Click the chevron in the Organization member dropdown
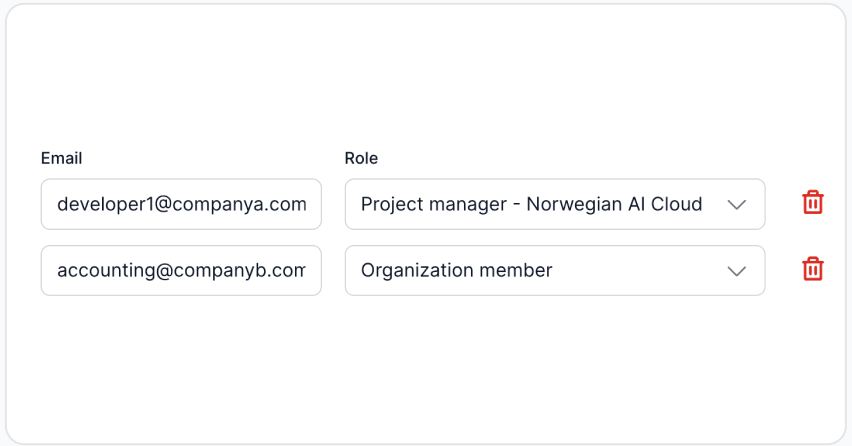 click(737, 270)
